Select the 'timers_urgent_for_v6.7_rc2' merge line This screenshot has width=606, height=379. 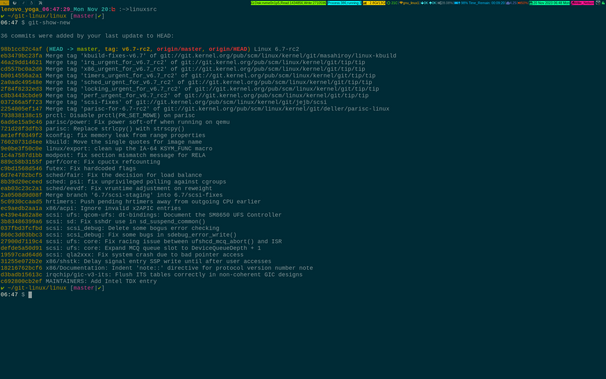(188, 76)
